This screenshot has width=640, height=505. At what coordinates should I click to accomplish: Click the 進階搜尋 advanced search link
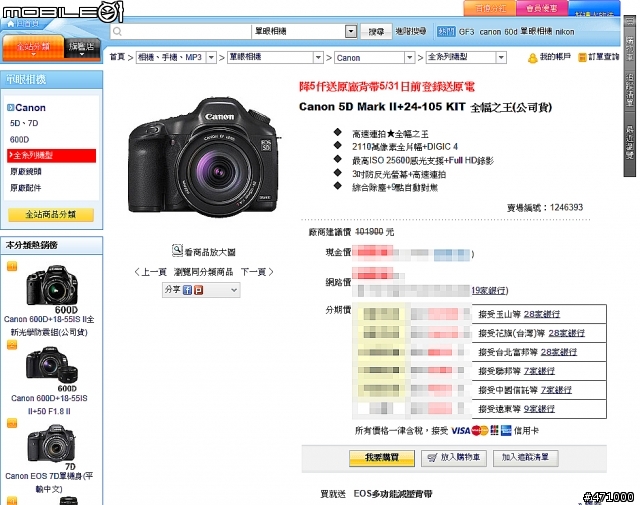click(411, 31)
